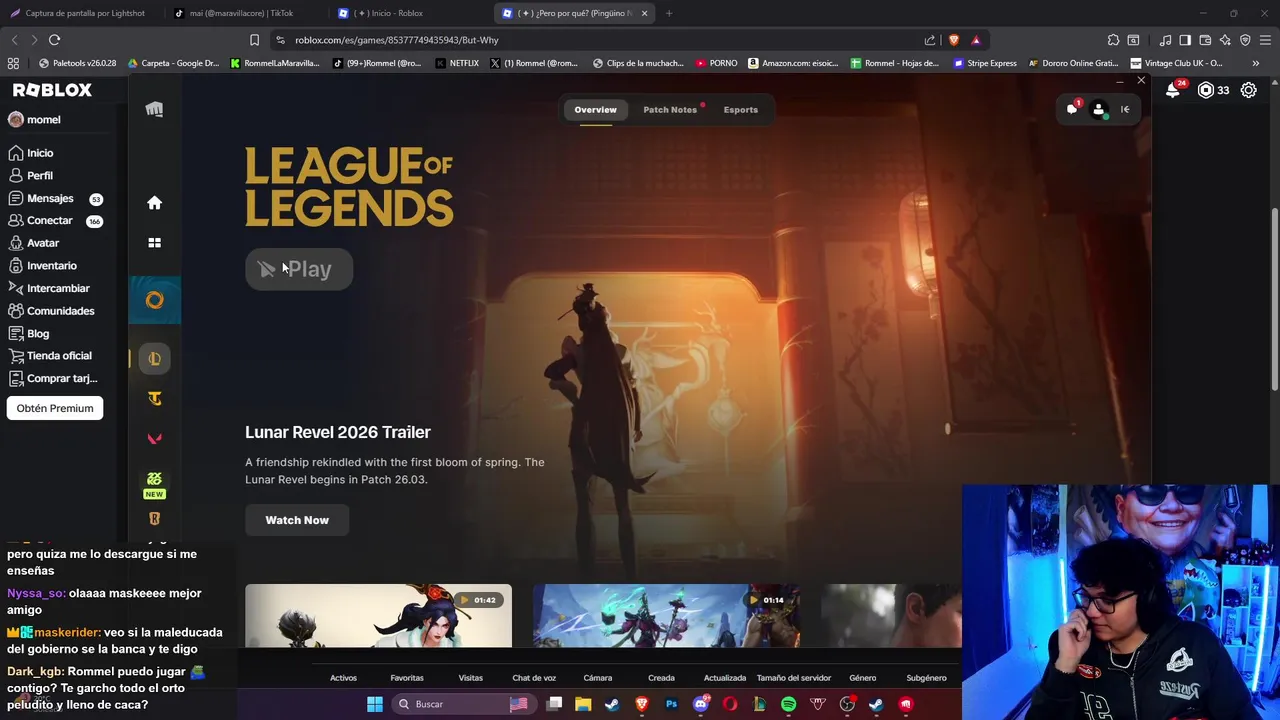Play the 01:14 video thumbnail
This screenshot has height=720, width=1280.
point(666,616)
